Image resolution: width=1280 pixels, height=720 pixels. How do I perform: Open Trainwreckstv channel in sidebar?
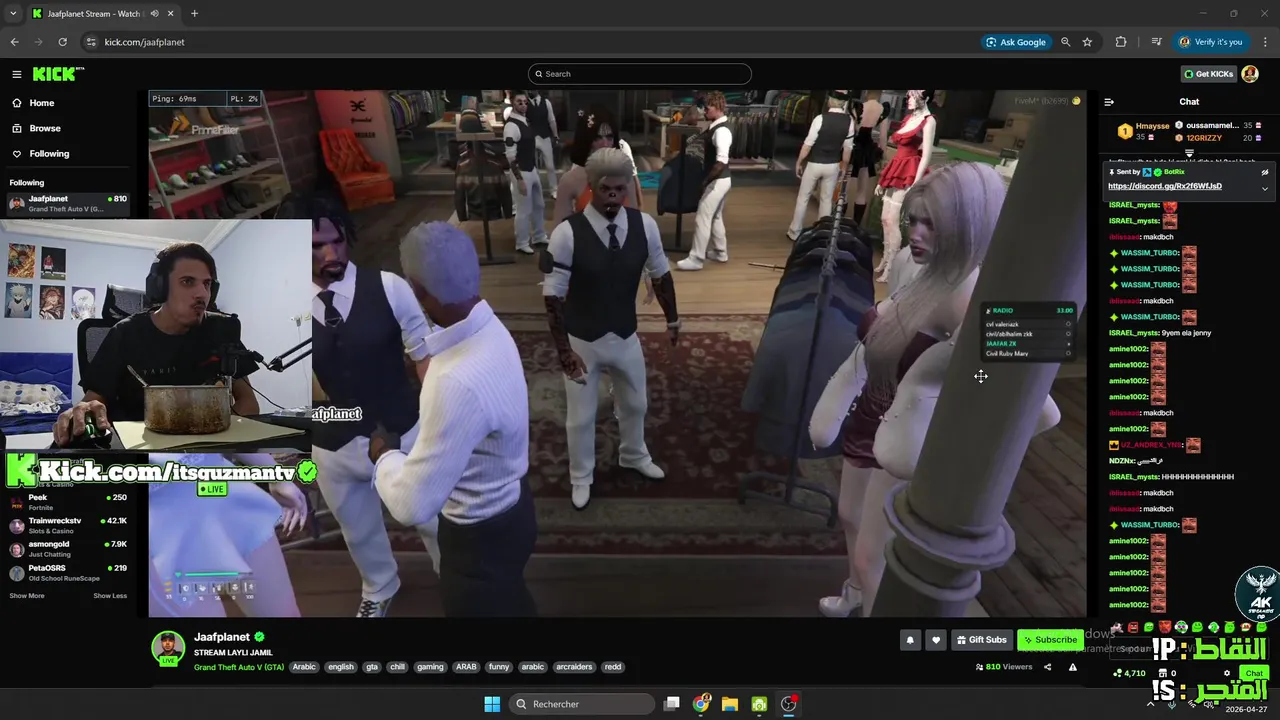68,525
